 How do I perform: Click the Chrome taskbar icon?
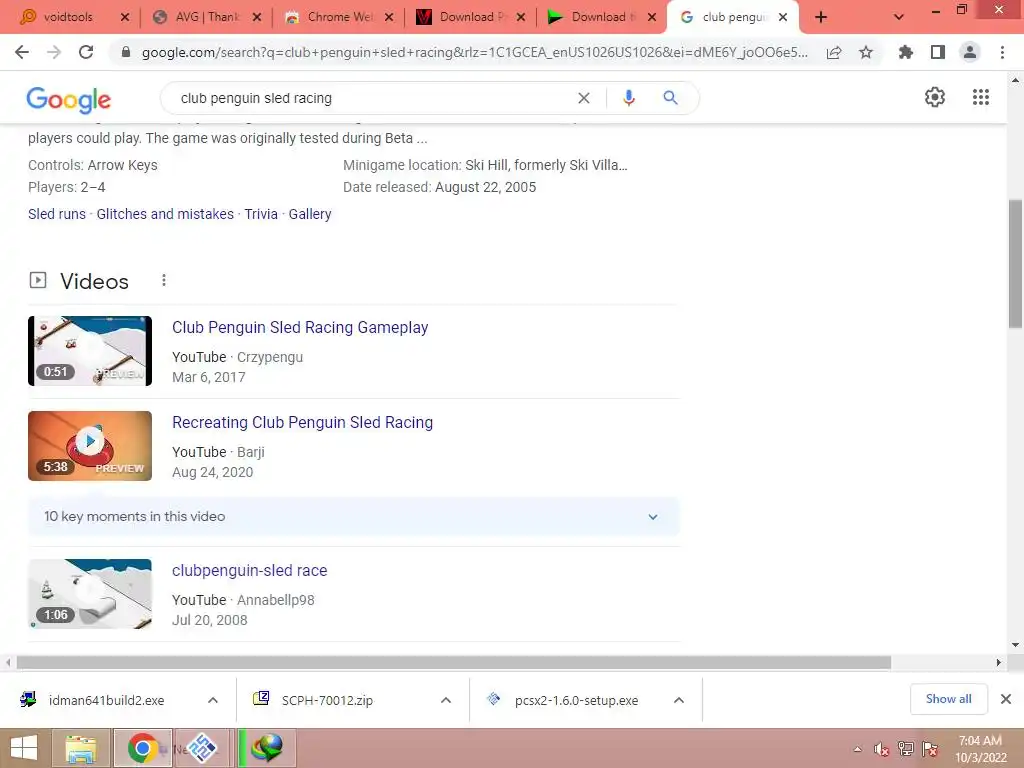point(142,748)
